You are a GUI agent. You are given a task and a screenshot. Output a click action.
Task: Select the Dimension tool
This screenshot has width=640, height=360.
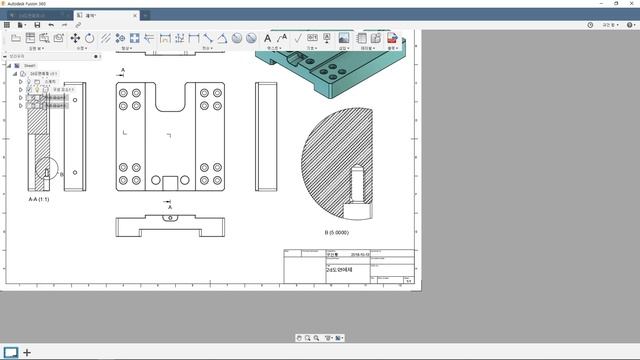pyautogui.click(x=165, y=38)
